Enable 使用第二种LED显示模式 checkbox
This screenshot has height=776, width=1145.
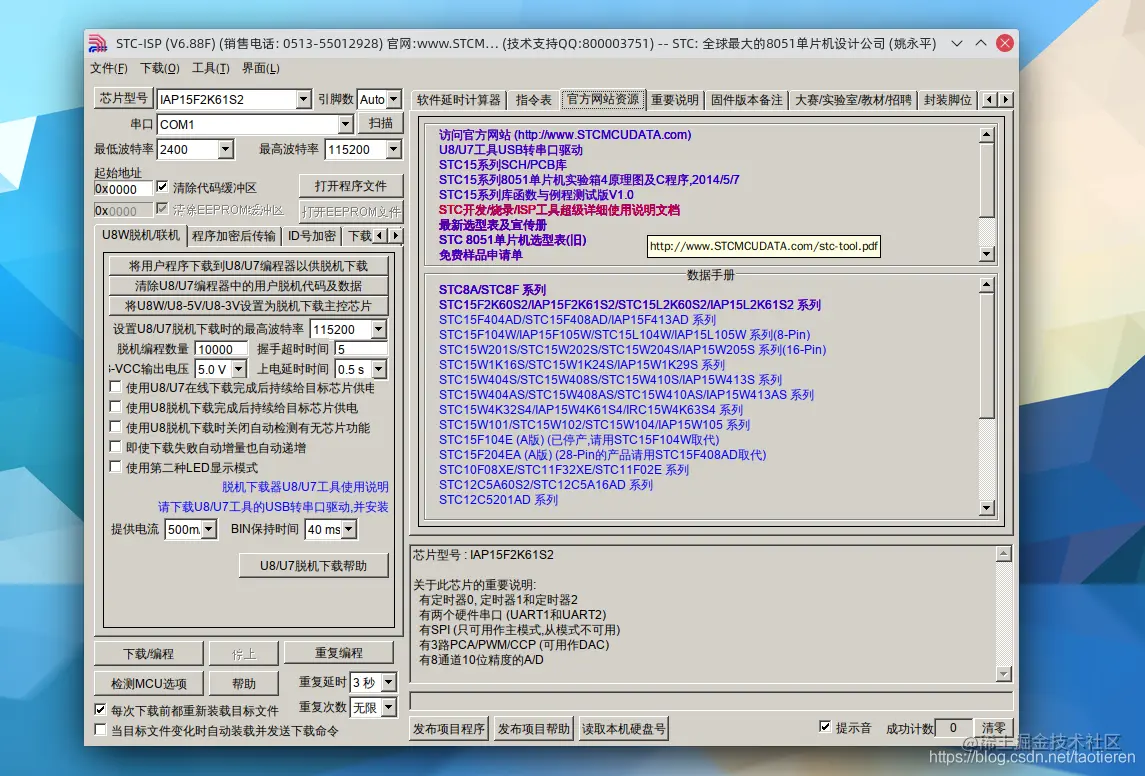(x=115, y=466)
